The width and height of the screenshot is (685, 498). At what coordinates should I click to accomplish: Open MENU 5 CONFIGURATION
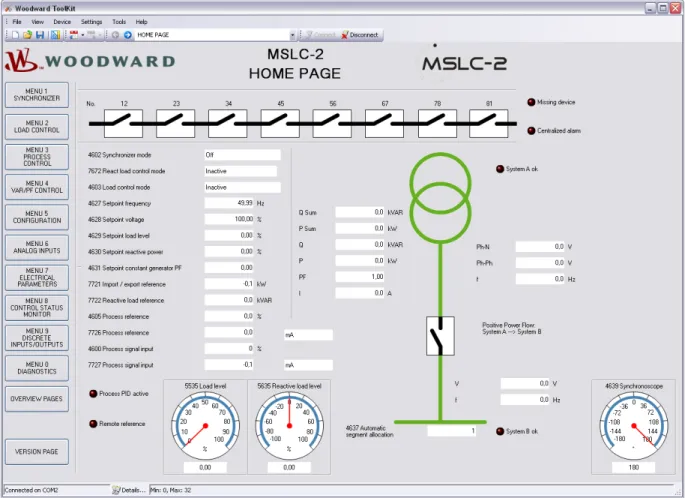pyautogui.click(x=37, y=217)
